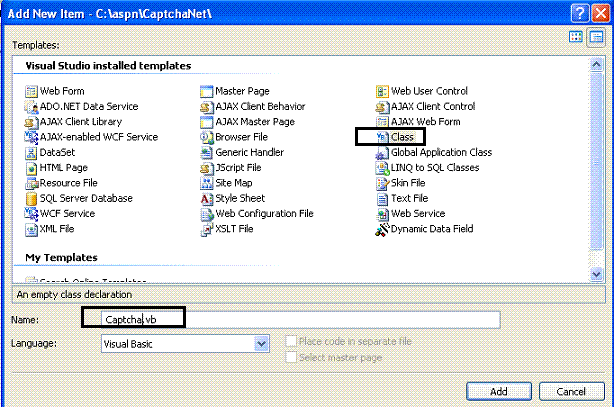
Task: Click the Master Page label text
Action: point(242,91)
